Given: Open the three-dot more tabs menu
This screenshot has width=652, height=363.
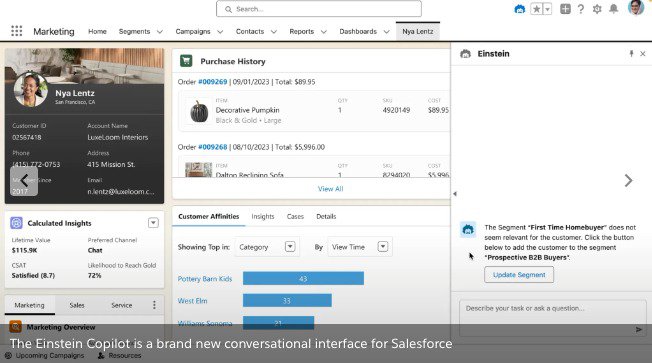Looking at the screenshot, I should pyautogui.click(x=154, y=305).
